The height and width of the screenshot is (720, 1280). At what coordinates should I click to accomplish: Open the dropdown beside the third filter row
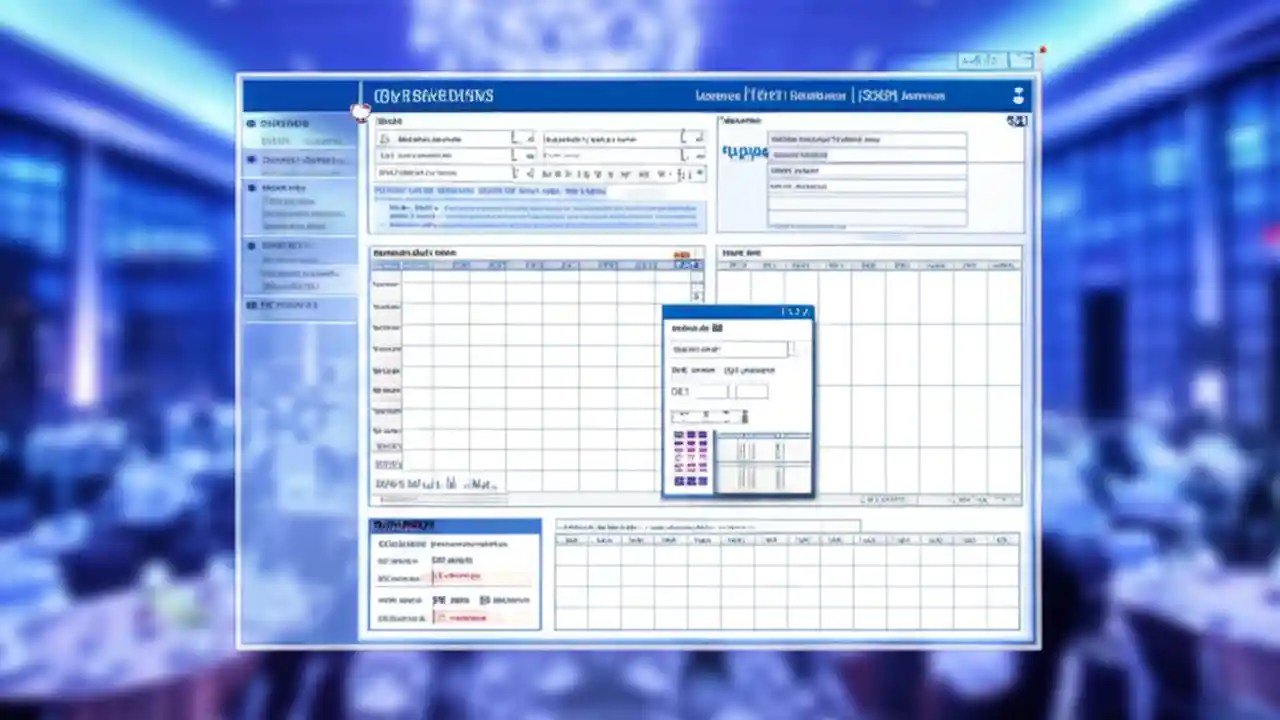(x=528, y=172)
